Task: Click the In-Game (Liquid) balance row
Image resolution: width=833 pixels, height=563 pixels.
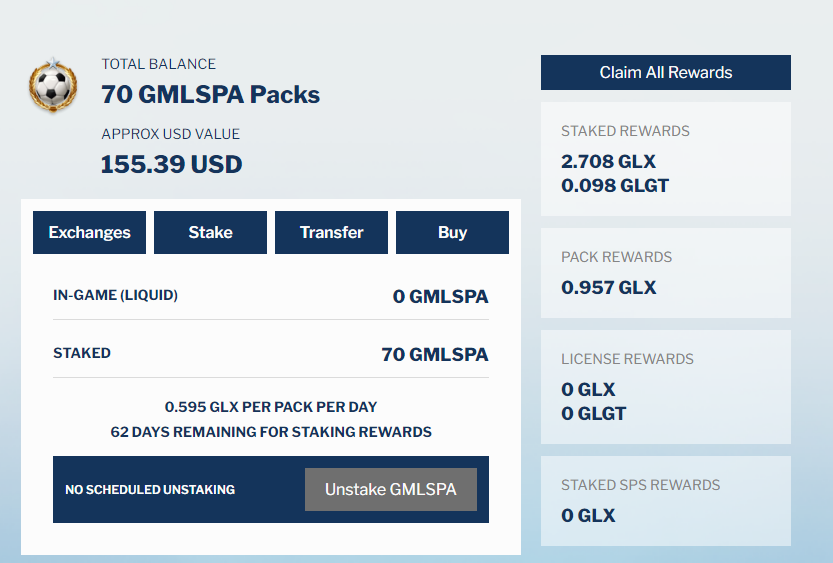Action: [x=270, y=296]
